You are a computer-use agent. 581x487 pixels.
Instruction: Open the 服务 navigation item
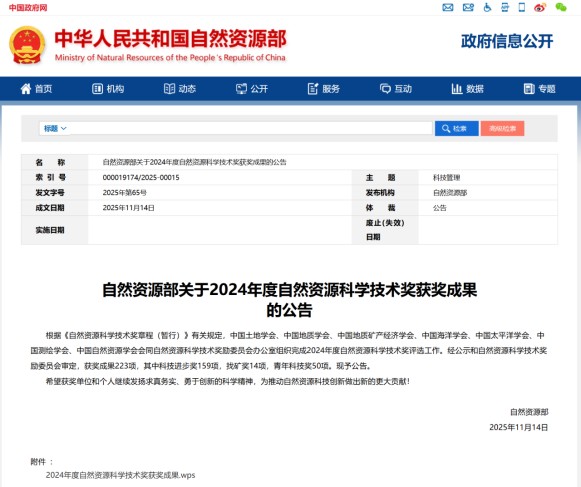(323, 89)
